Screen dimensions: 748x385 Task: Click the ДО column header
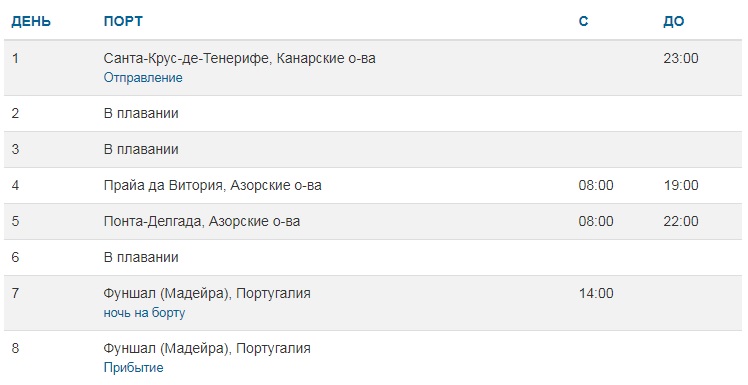coord(674,21)
